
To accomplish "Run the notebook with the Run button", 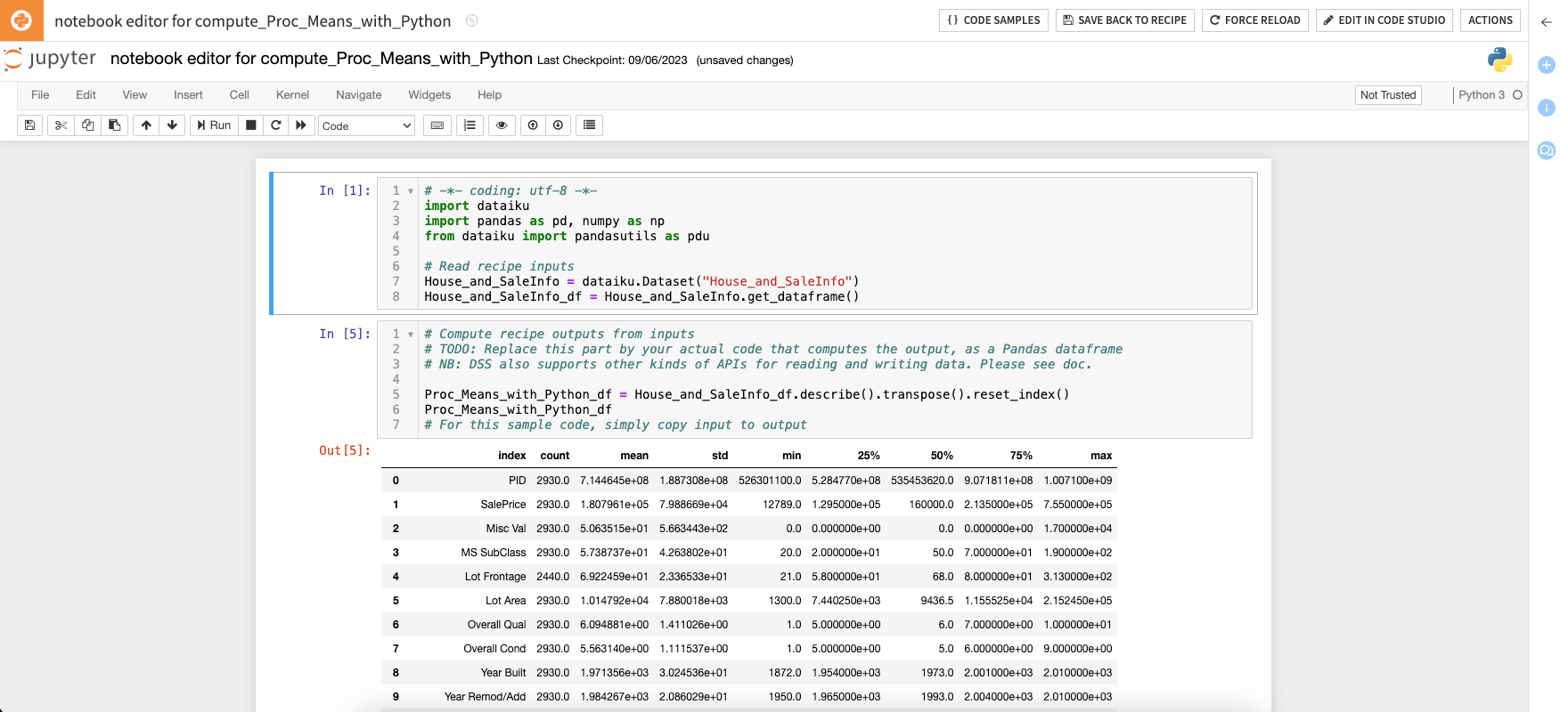I will pos(213,125).
